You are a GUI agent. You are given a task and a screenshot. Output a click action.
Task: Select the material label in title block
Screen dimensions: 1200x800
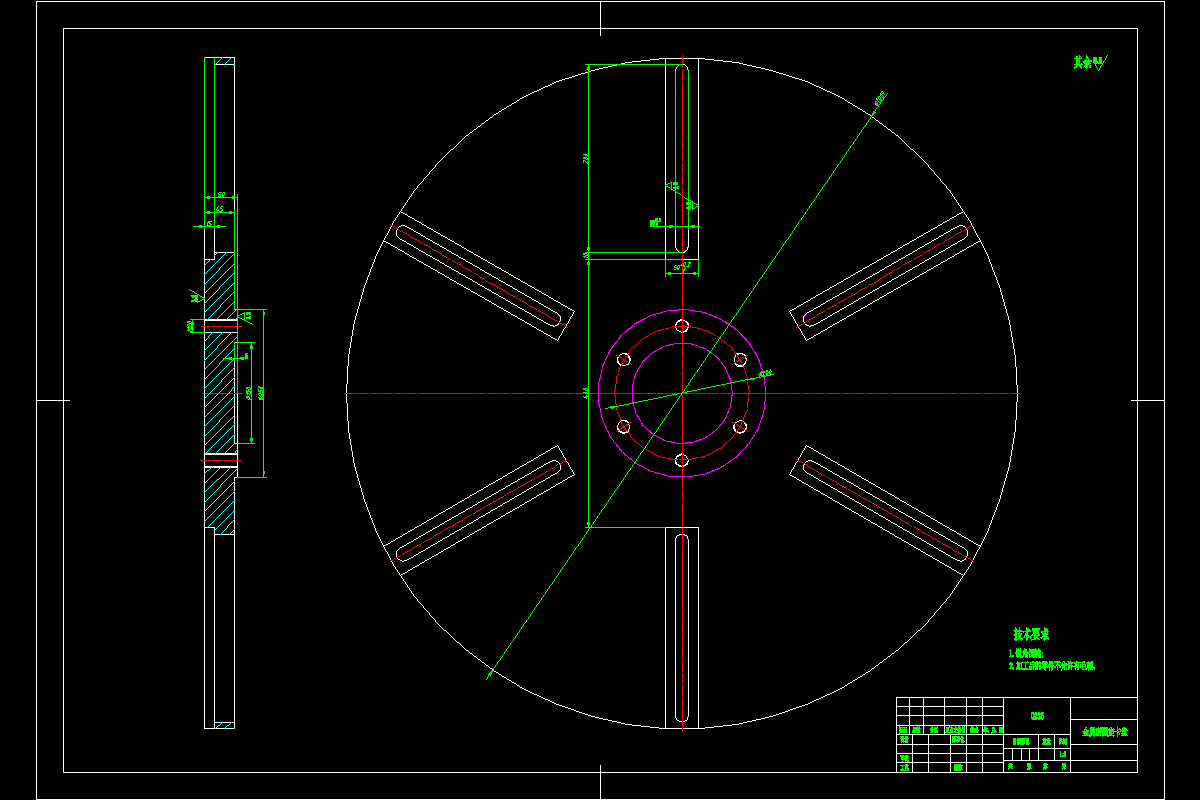[x=1037, y=716]
